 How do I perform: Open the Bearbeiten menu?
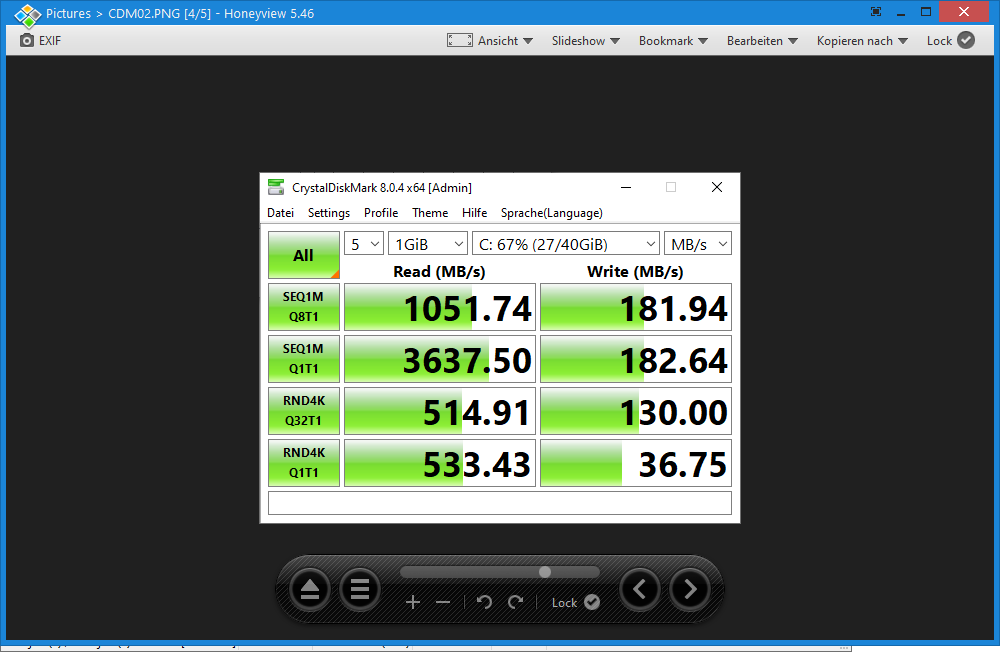coord(762,41)
